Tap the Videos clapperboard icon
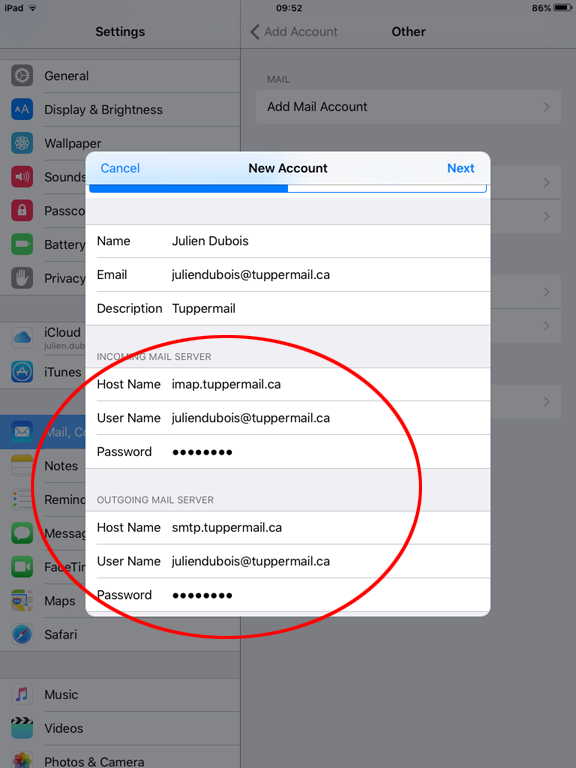Viewport: 576px width, 768px height. (x=22, y=728)
